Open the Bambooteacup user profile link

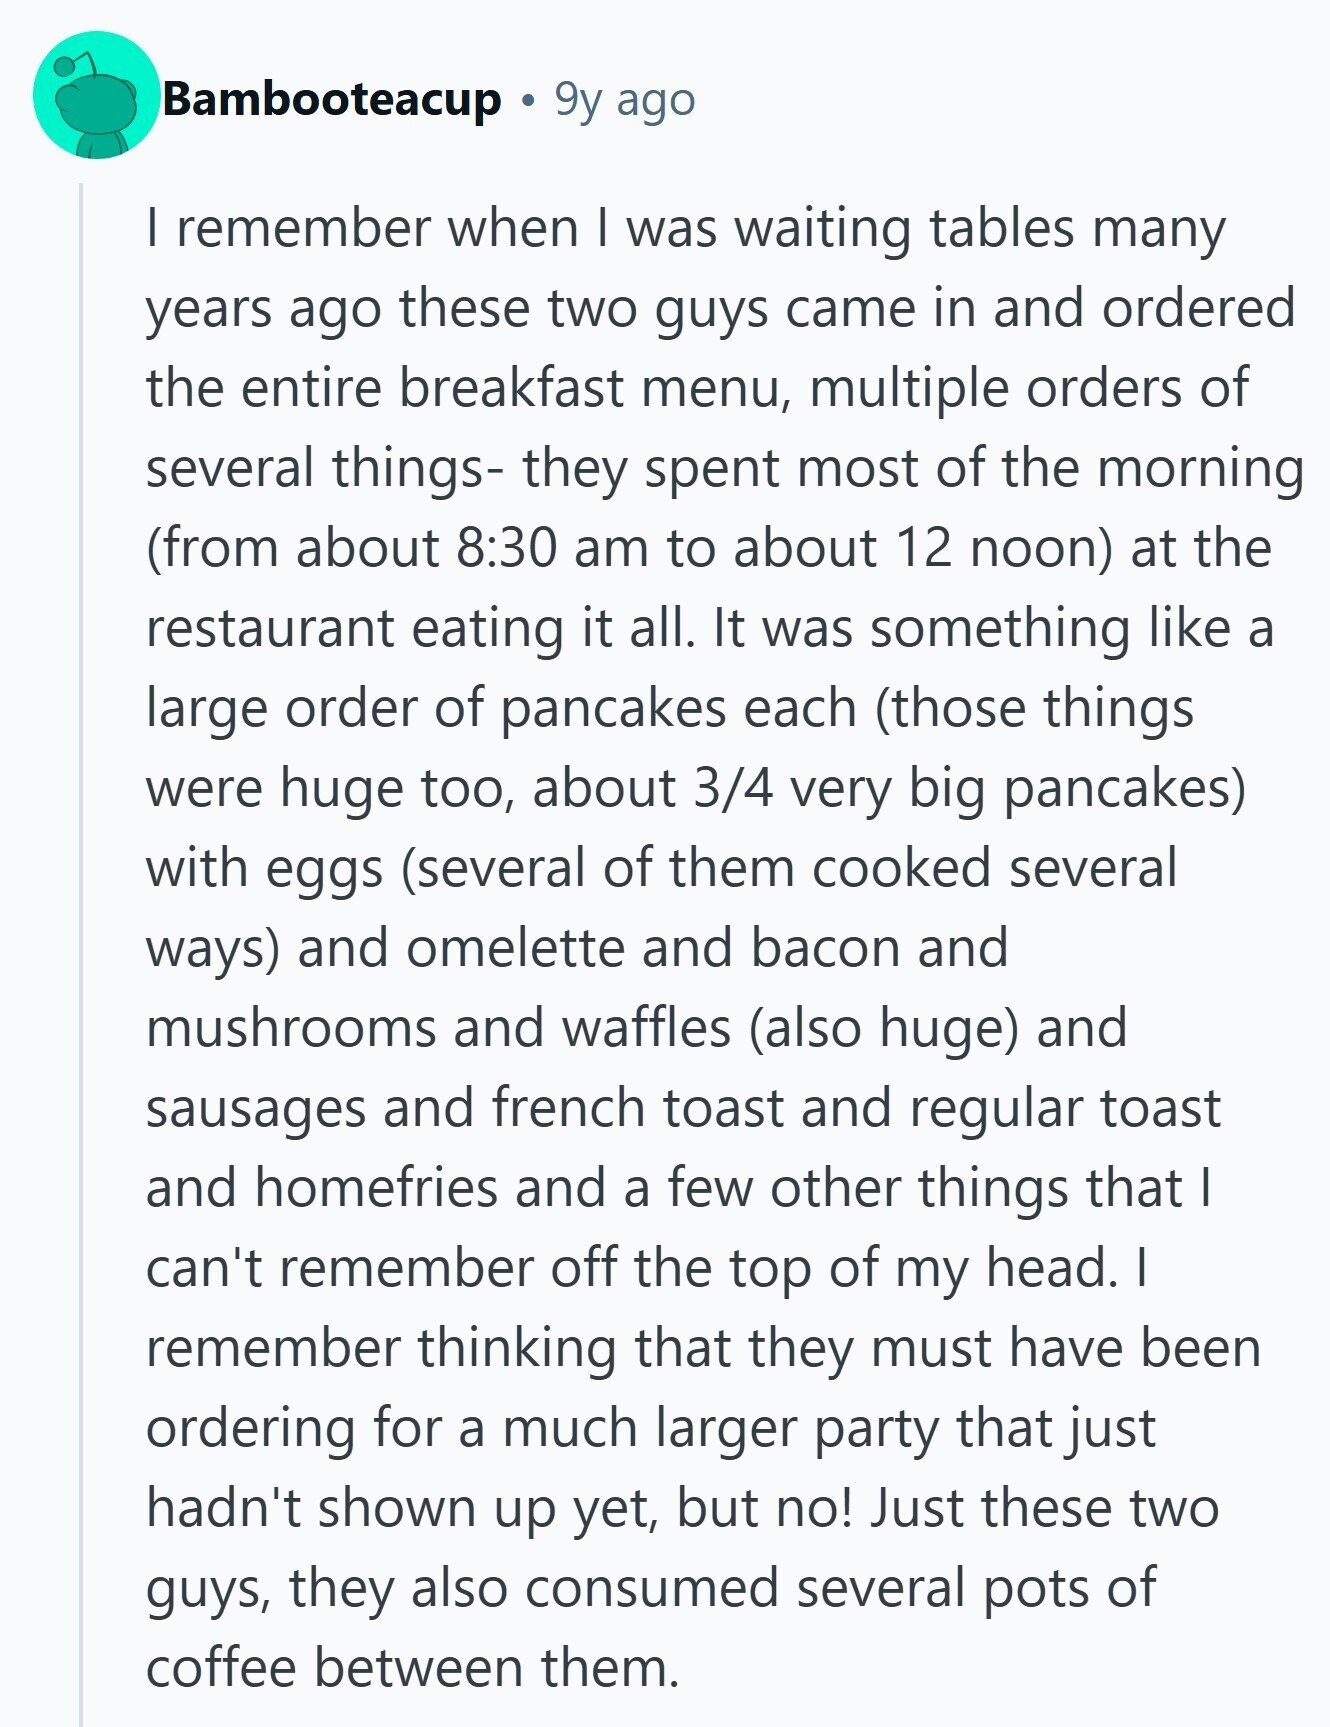point(331,99)
